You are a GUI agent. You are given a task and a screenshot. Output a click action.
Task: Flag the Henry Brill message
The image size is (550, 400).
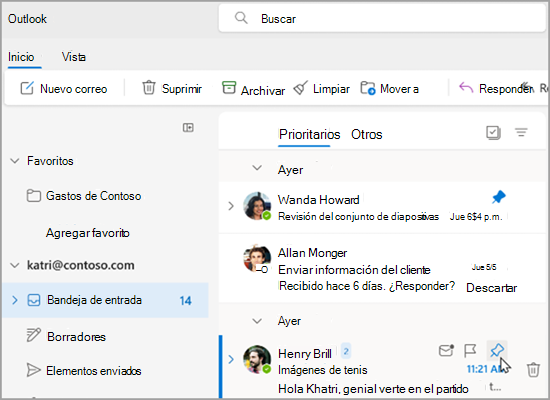pos(470,350)
